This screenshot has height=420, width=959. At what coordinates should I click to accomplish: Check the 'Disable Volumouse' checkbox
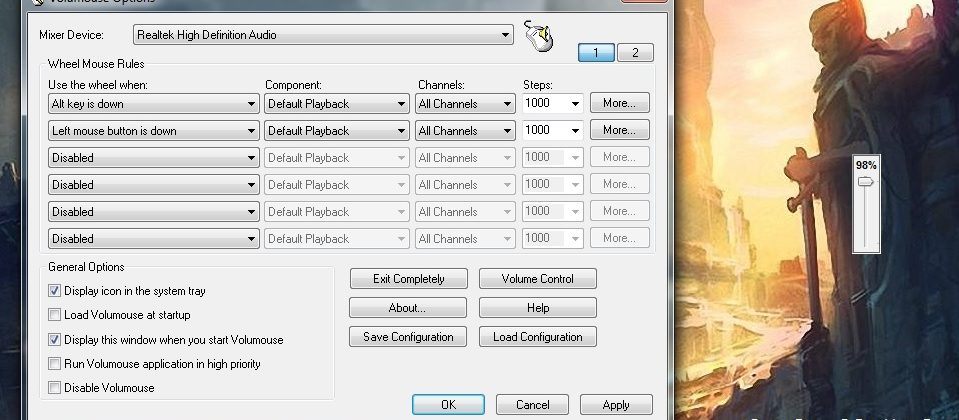point(55,388)
